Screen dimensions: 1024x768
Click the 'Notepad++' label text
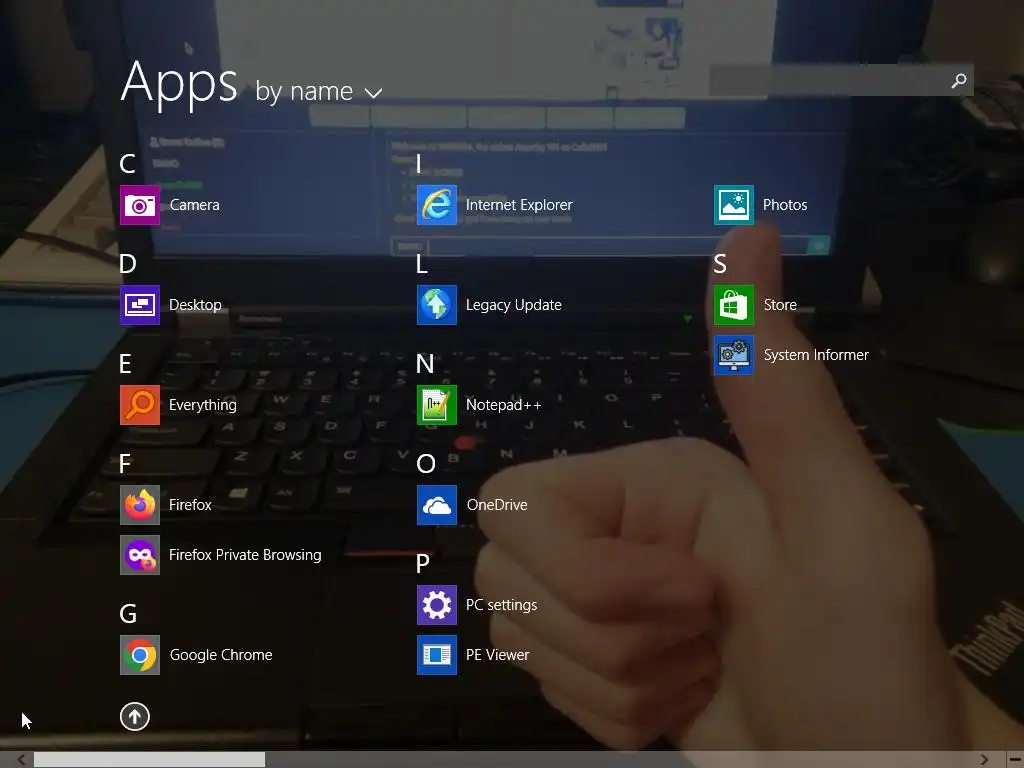tap(504, 405)
